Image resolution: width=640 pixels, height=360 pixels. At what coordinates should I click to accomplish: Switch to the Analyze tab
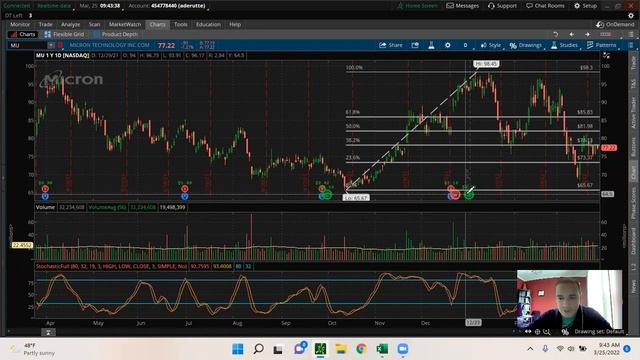click(70, 24)
